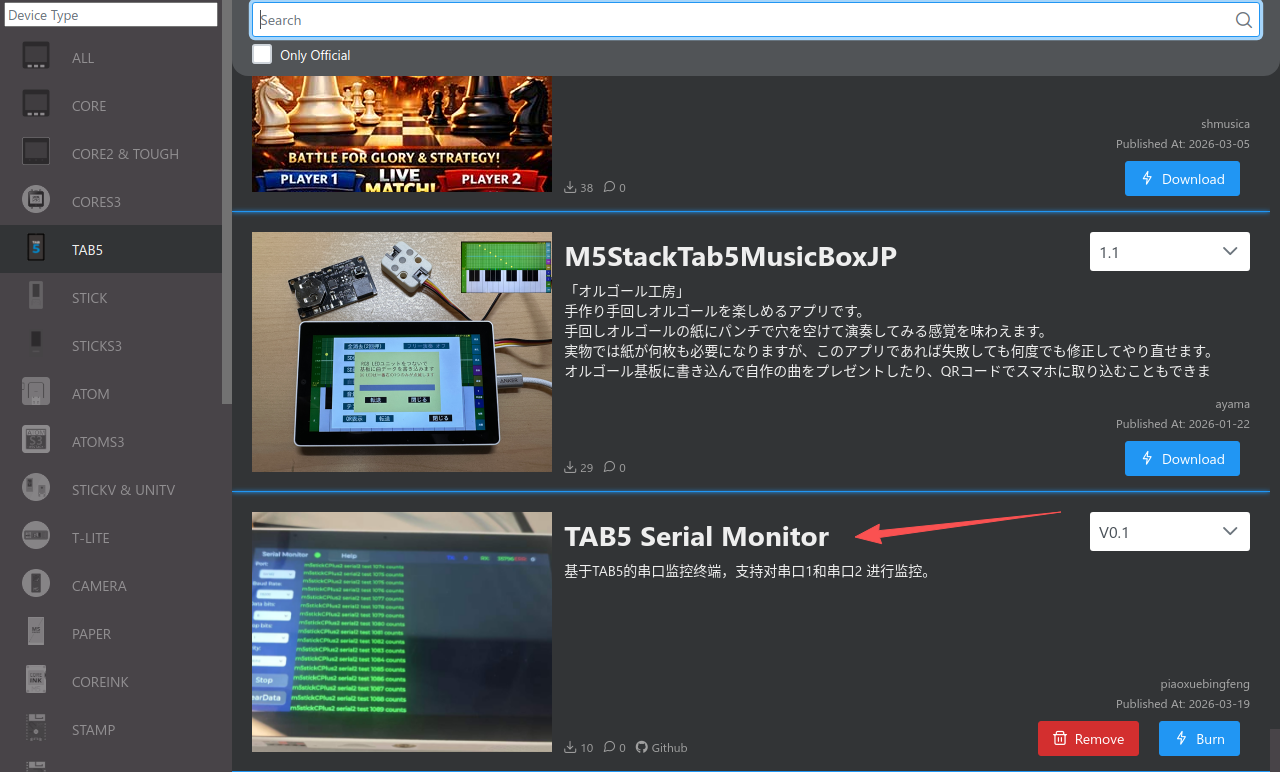
Task: Select the PAPER device icon
Action: [x=36, y=633]
